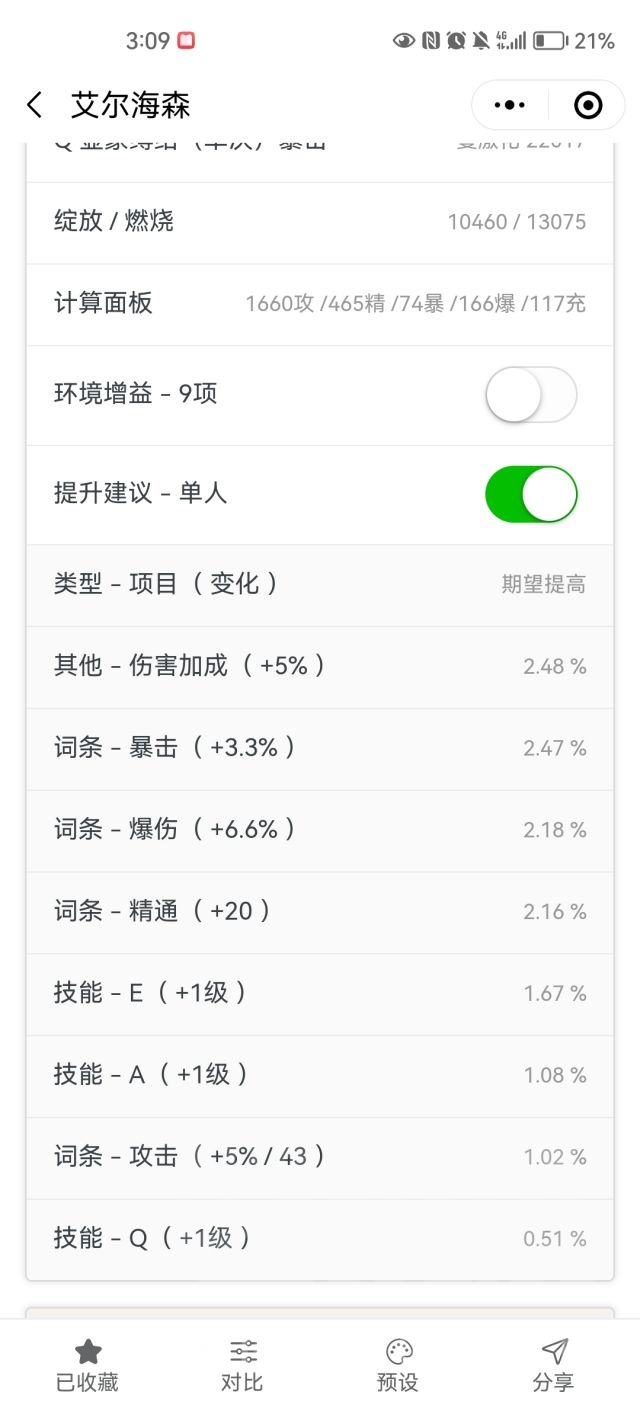Open the 对比 compare sliders icon
Image resolution: width=640 pixels, height=1408 pixels.
coord(243,1352)
